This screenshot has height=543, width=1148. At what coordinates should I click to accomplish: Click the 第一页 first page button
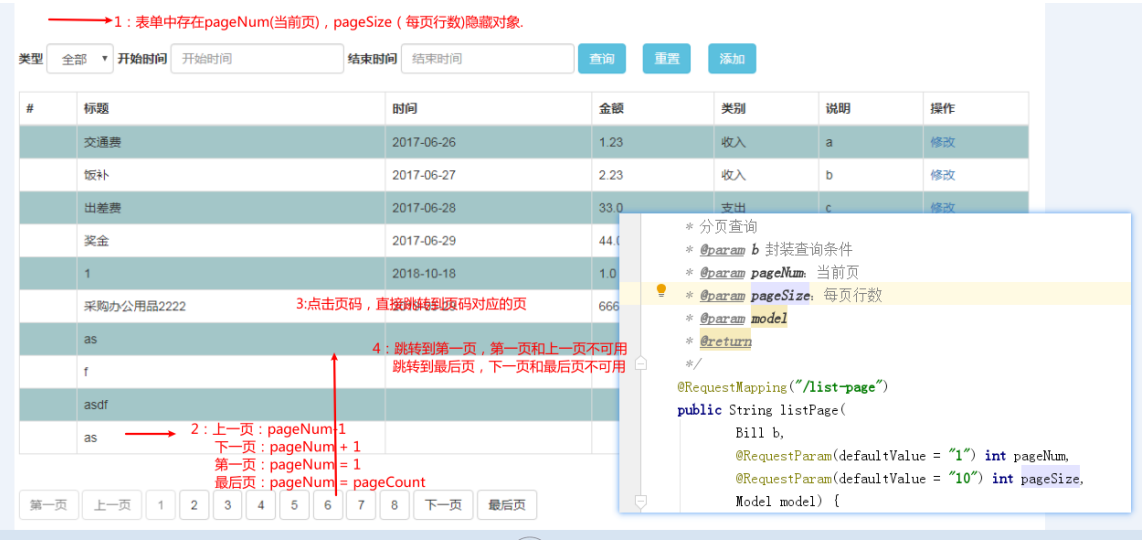(48, 505)
